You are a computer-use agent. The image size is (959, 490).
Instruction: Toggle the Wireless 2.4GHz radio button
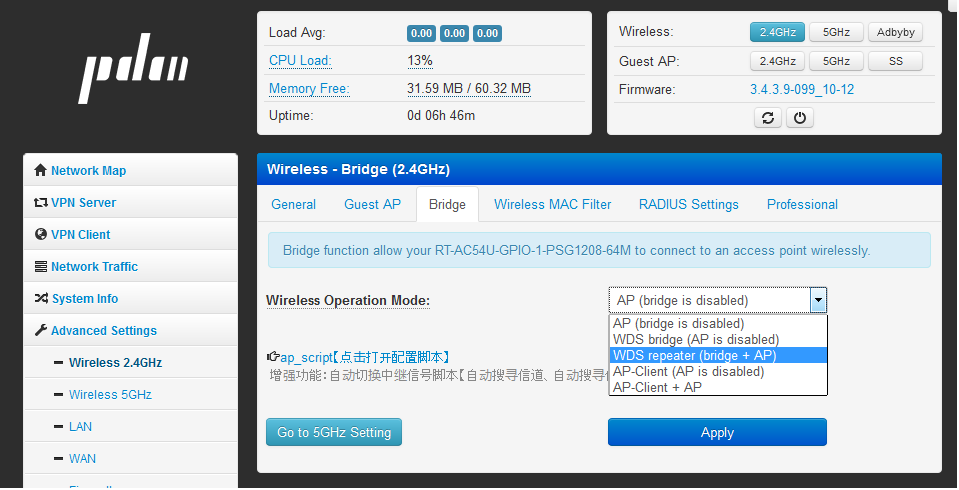[777, 32]
